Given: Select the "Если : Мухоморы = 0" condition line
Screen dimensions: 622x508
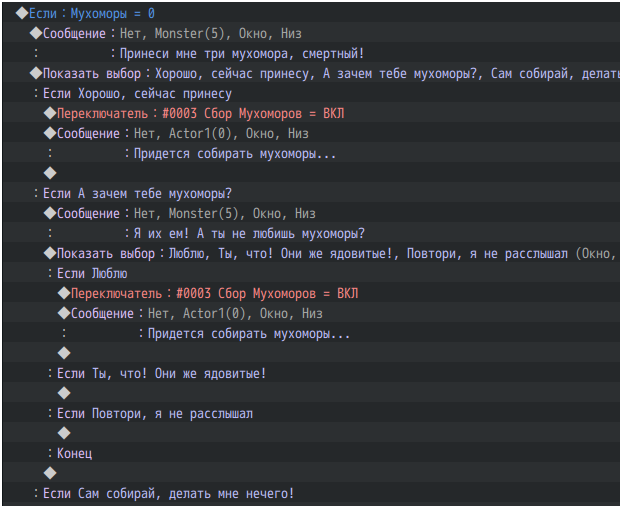Looking at the screenshot, I should (91, 13).
